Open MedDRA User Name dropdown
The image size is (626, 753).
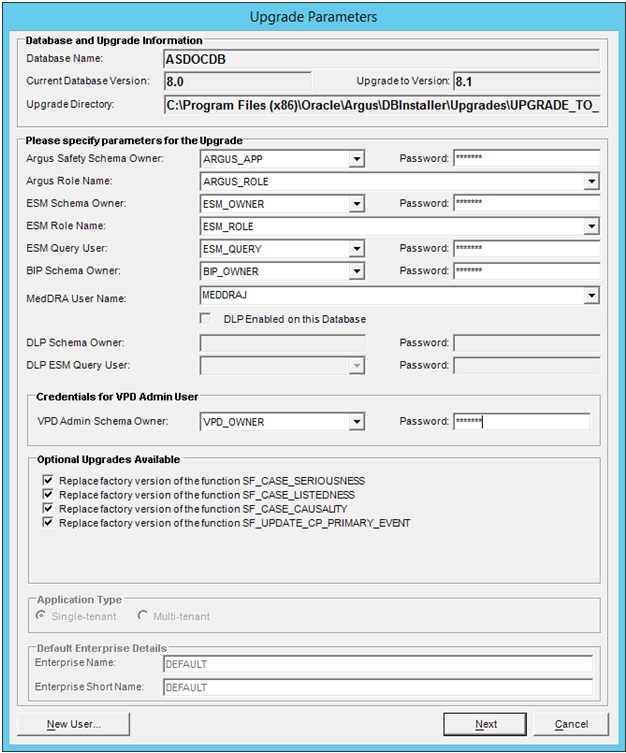coord(591,295)
